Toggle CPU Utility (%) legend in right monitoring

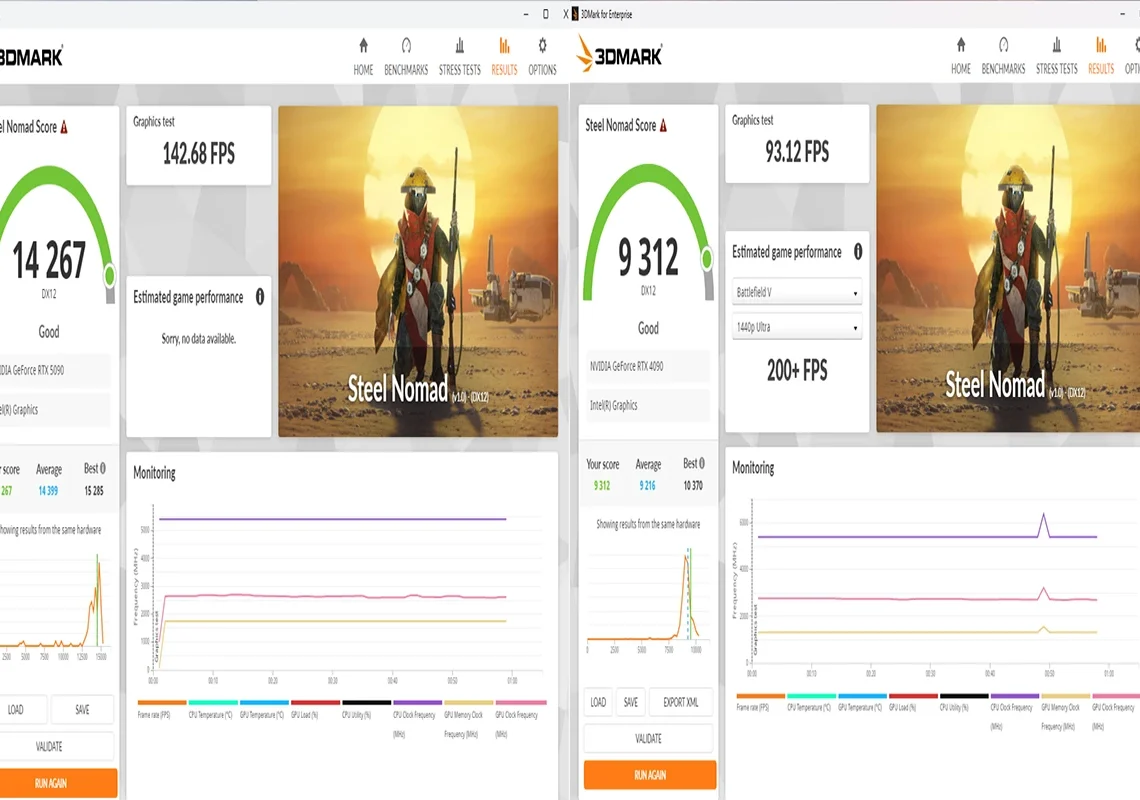(x=964, y=702)
